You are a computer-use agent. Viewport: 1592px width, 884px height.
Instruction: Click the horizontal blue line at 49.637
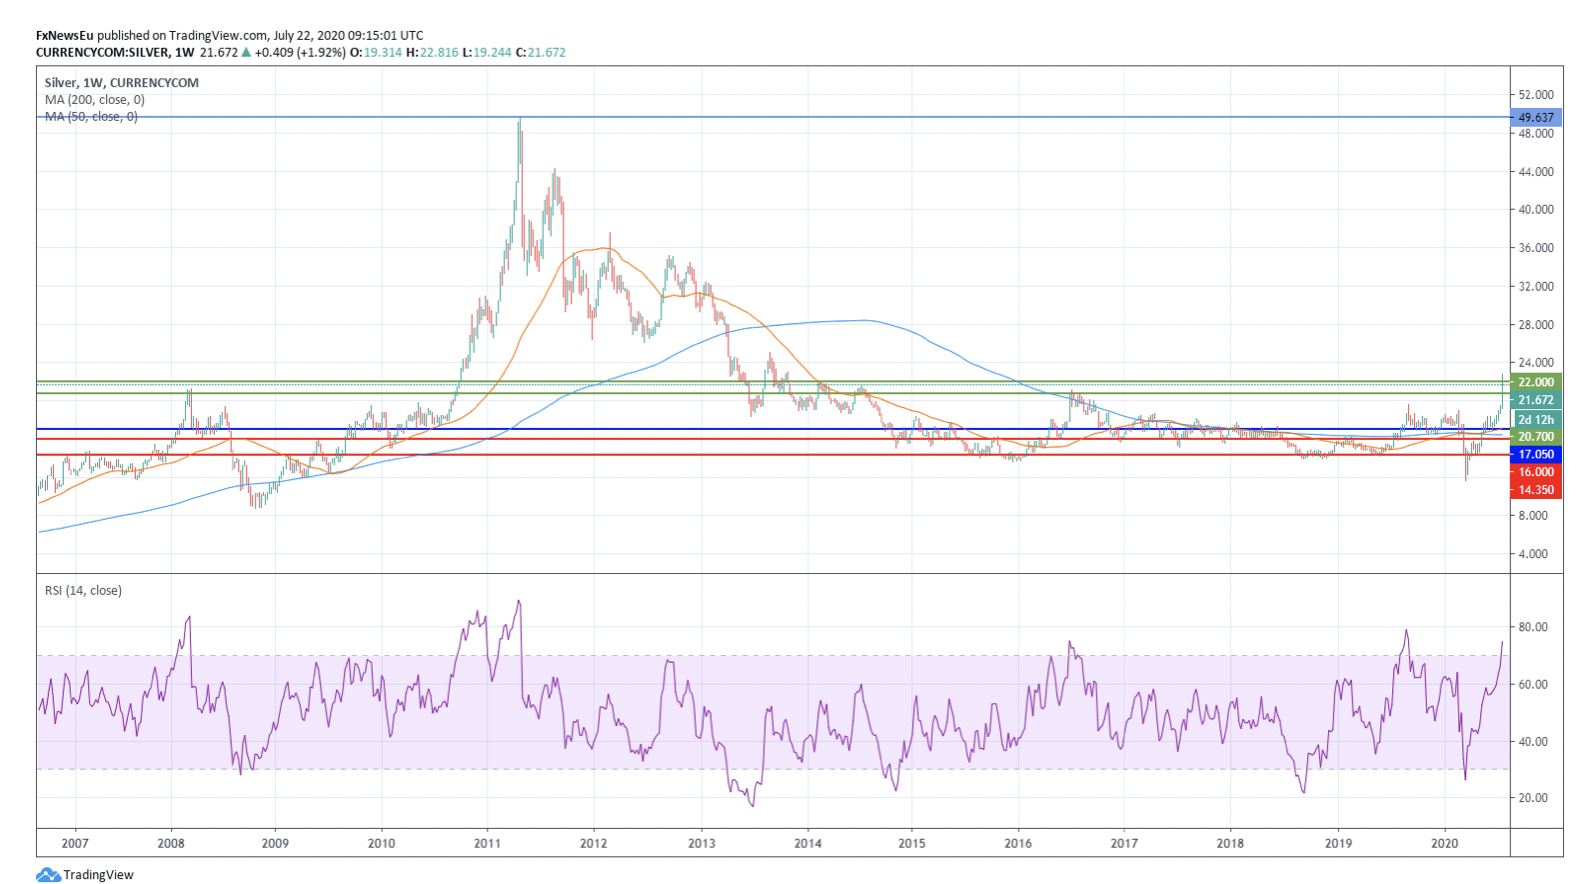click(x=800, y=117)
